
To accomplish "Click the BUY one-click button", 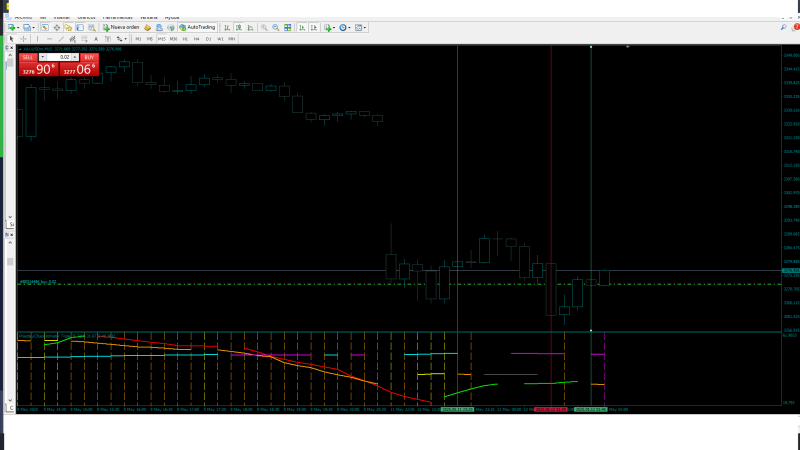I will (x=89, y=57).
